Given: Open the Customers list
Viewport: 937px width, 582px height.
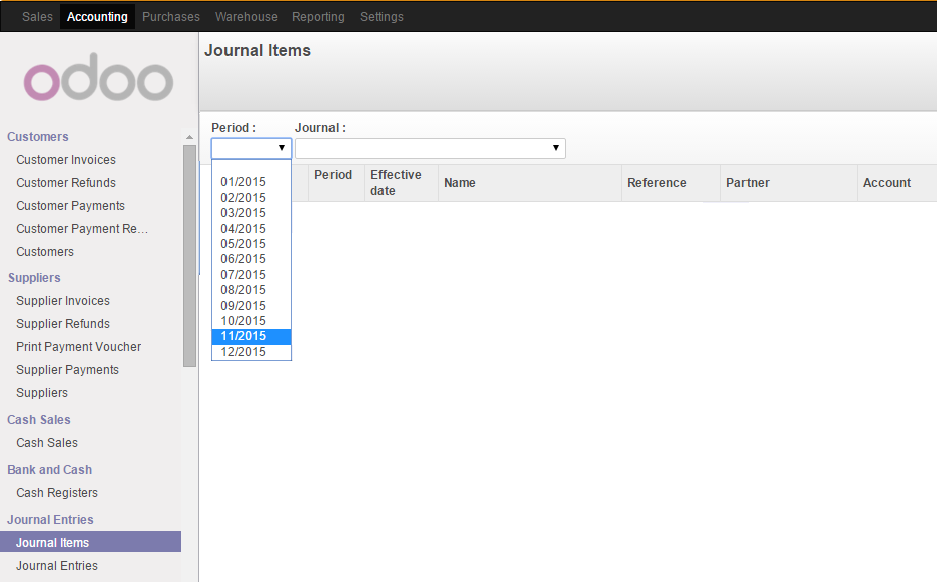Looking at the screenshot, I should pyautogui.click(x=44, y=251).
